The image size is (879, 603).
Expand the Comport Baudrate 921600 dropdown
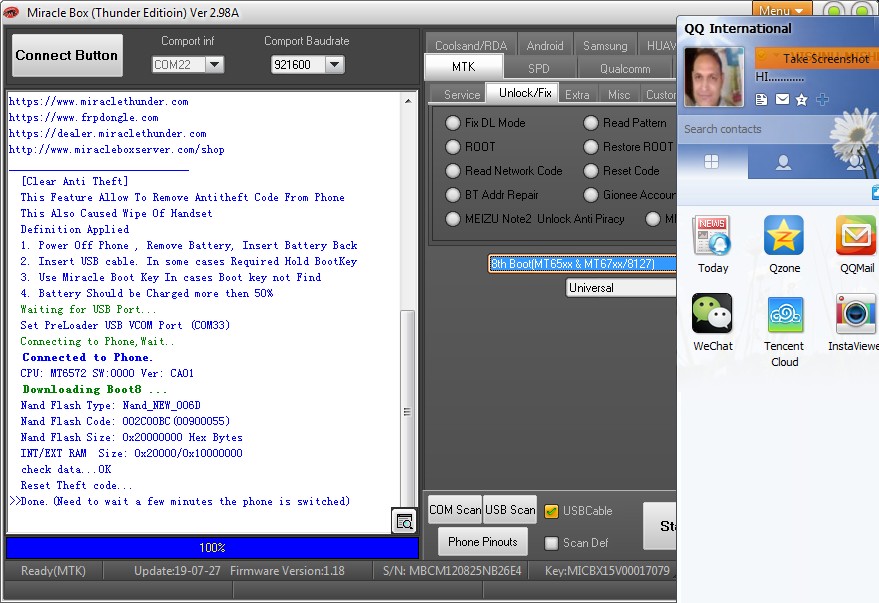335,64
